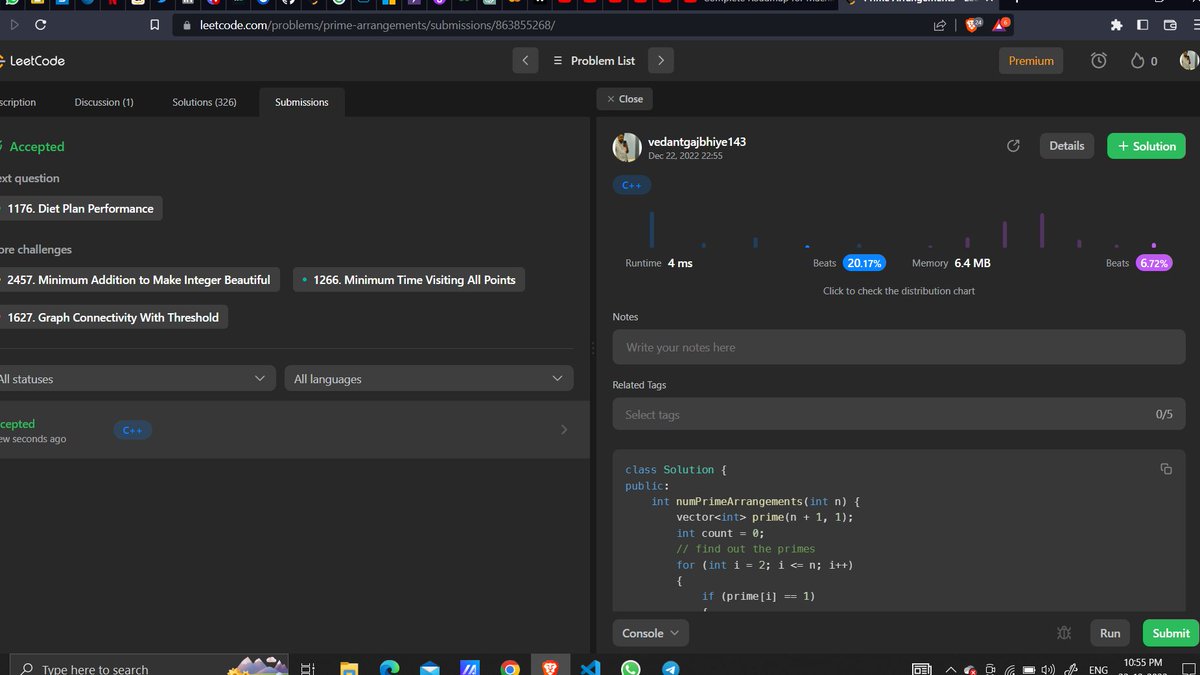Click the Run button

pos(1110,633)
